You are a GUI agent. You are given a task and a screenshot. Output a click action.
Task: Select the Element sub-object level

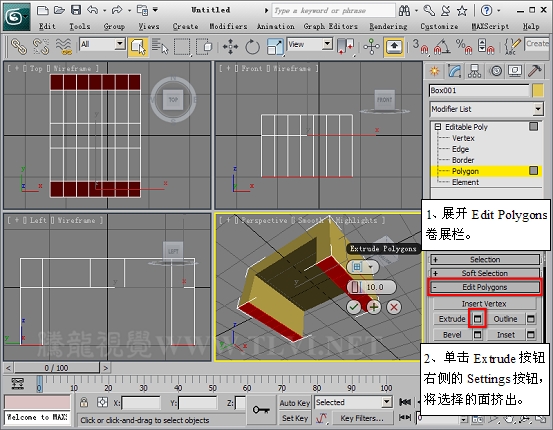(465, 182)
